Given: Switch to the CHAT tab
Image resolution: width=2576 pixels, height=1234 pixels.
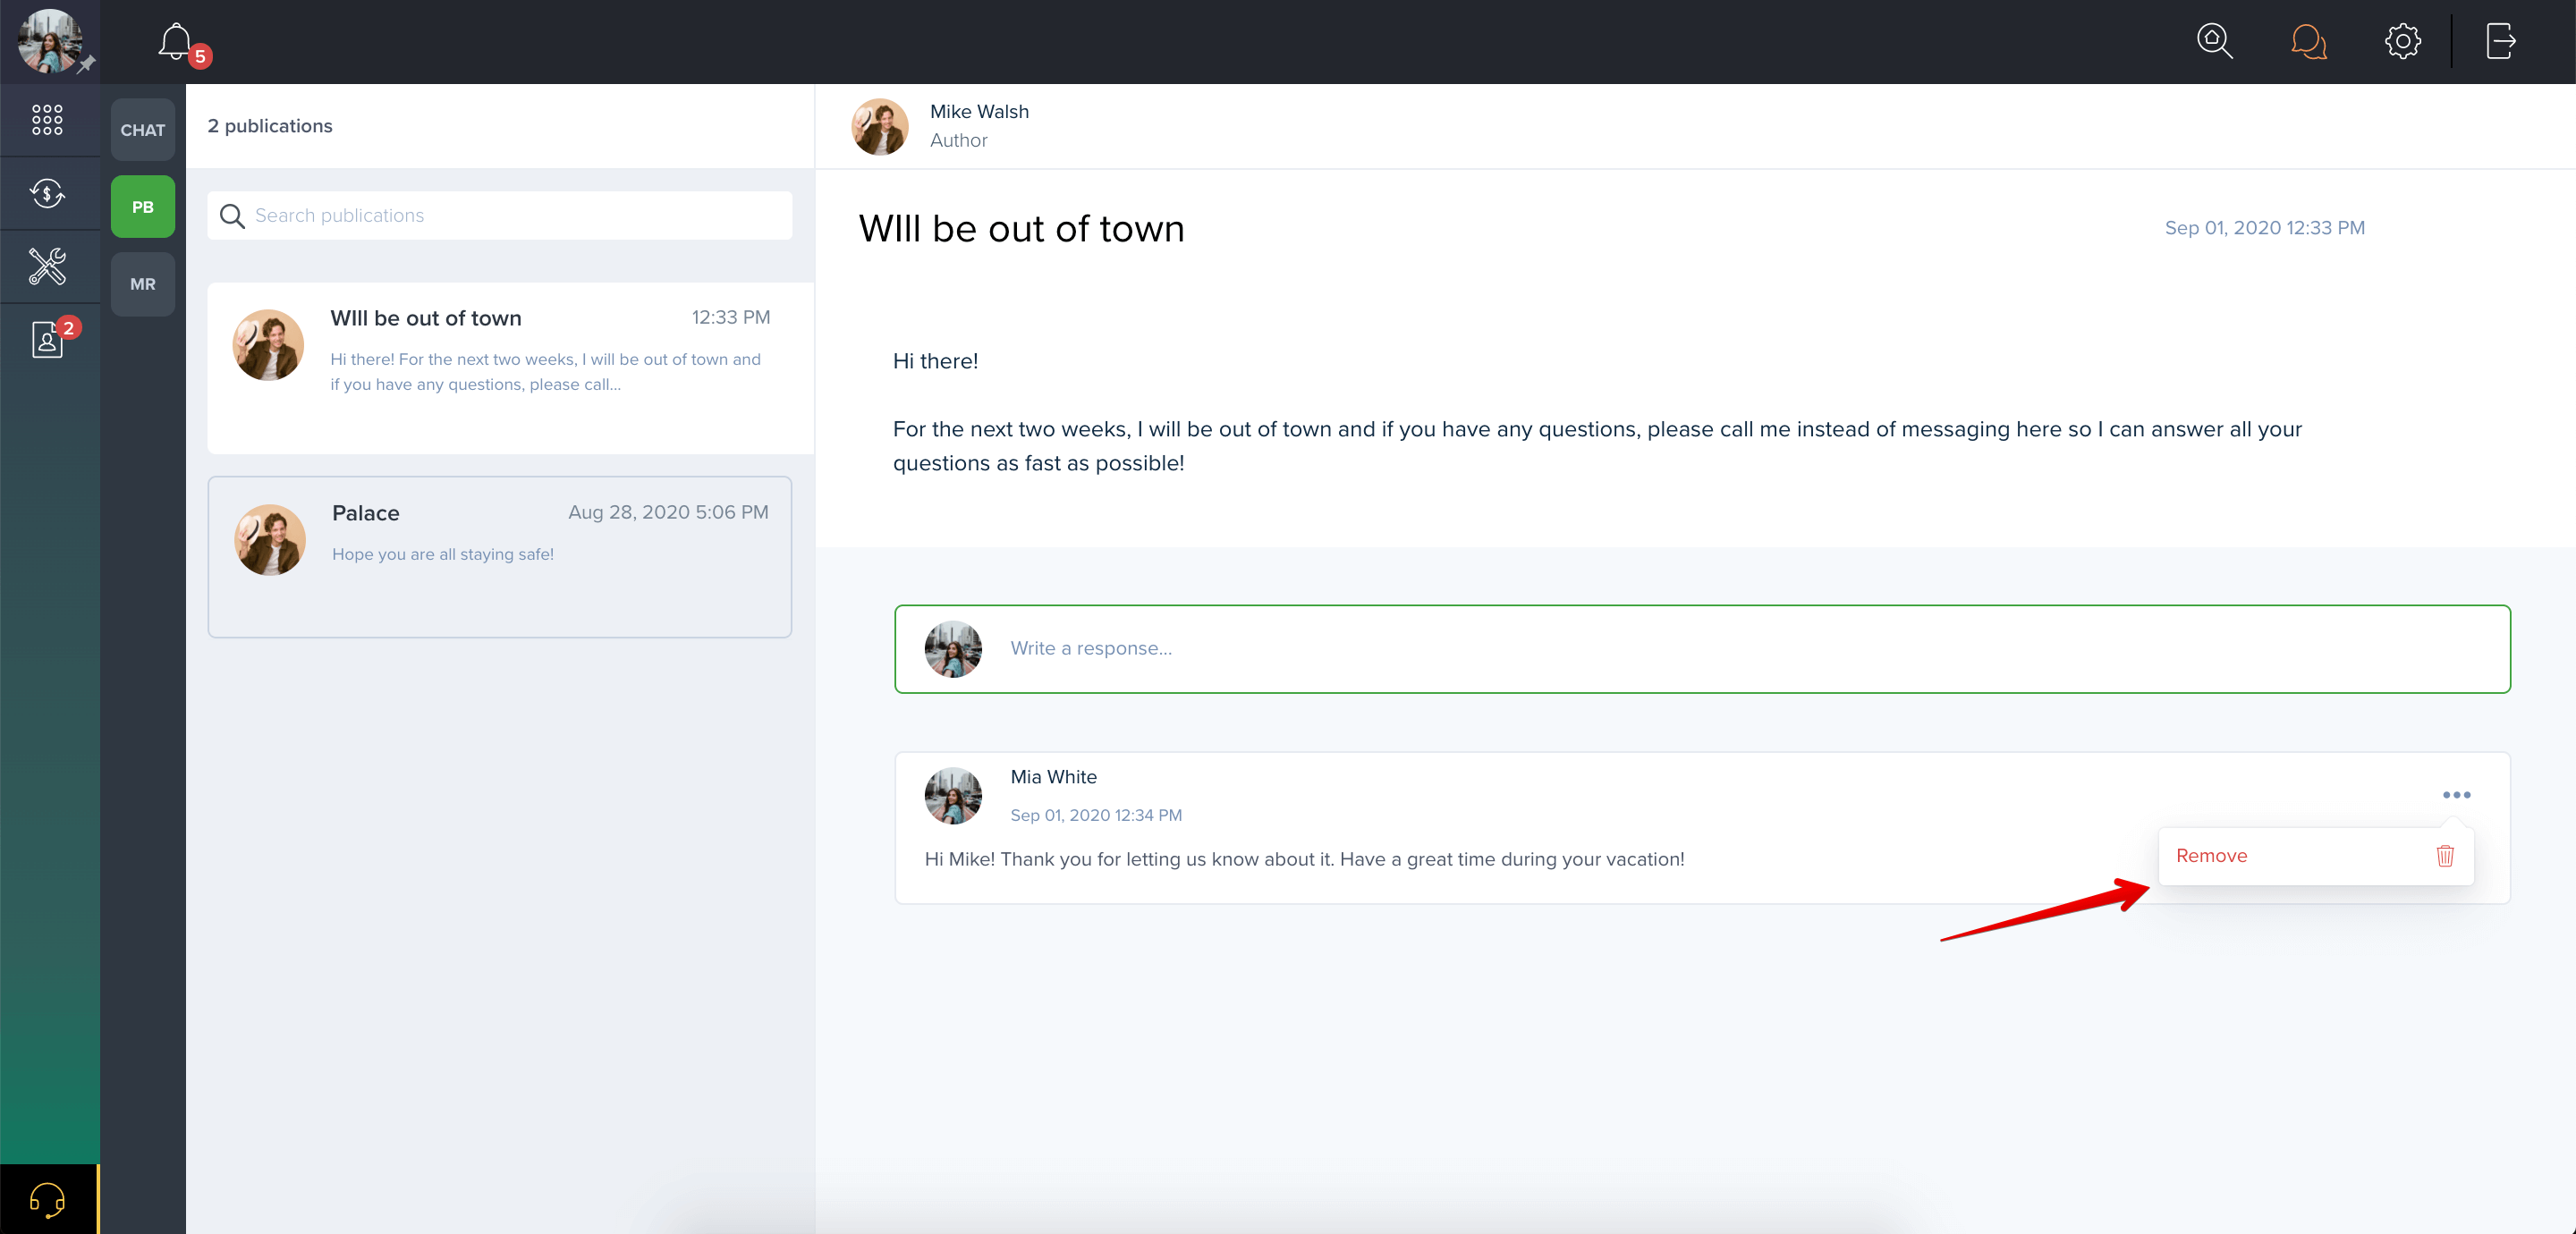Looking at the screenshot, I should pos(143,130).
